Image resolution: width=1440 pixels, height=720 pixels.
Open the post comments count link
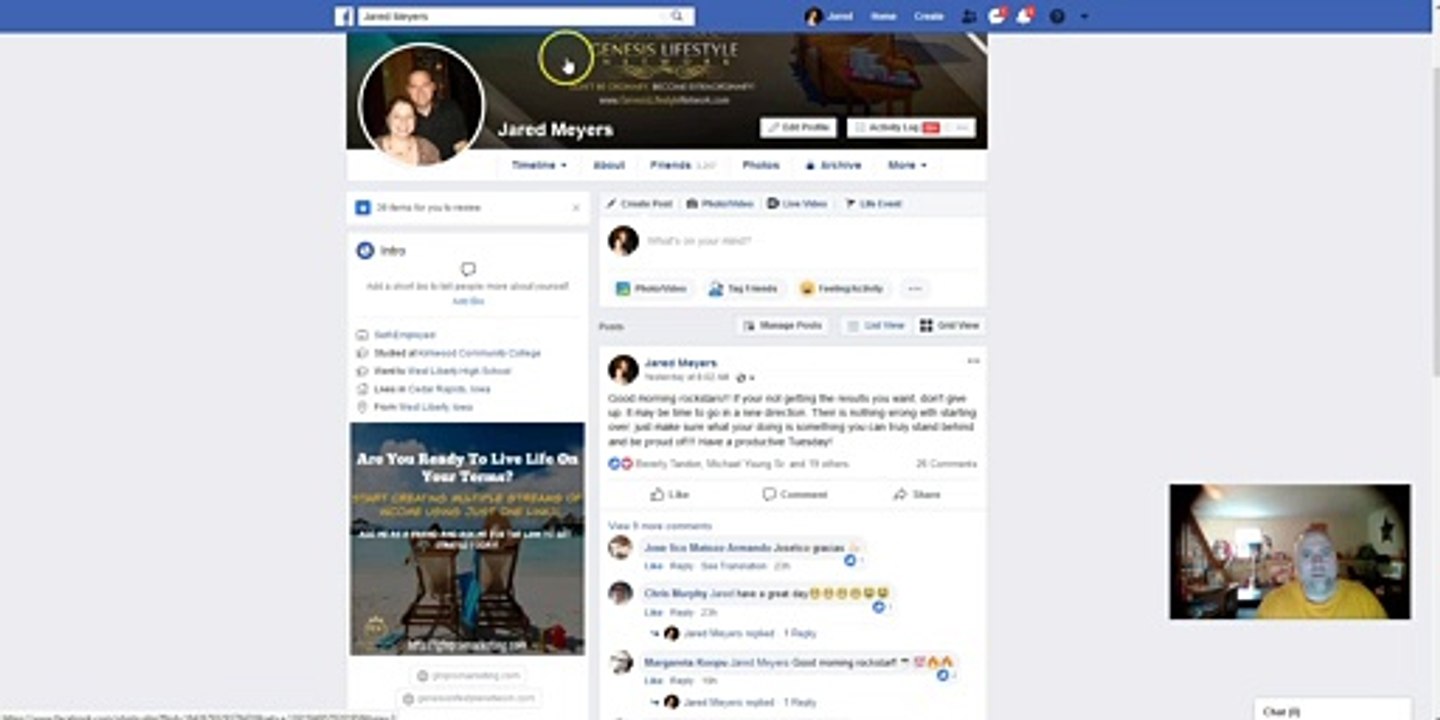click(x=946, y=464)
